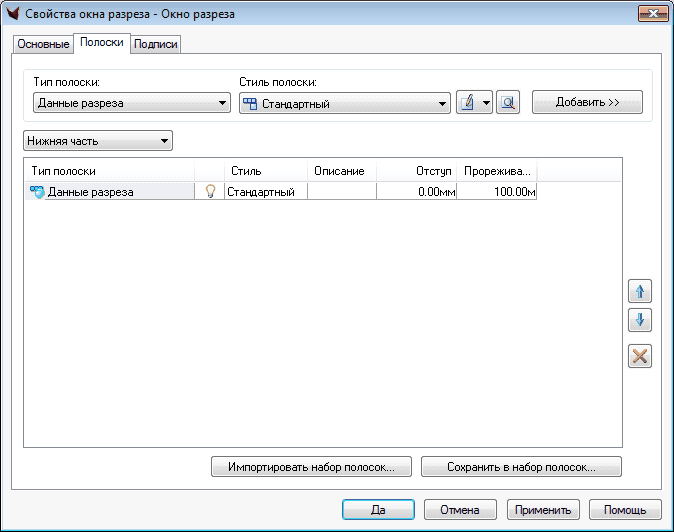674x532 pixels.
Task: Expand the Стиль полоски combo box
Action: coord(344,103)
